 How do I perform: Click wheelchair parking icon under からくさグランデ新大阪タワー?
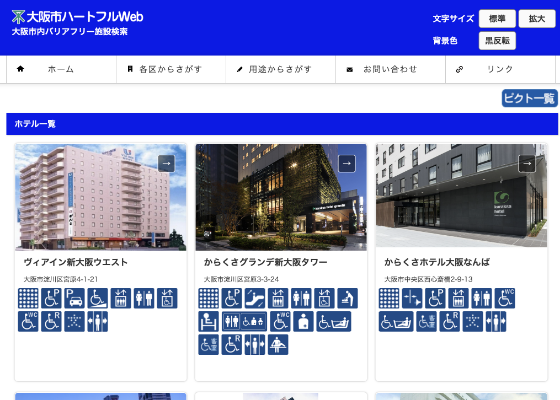tap(232, 298)
